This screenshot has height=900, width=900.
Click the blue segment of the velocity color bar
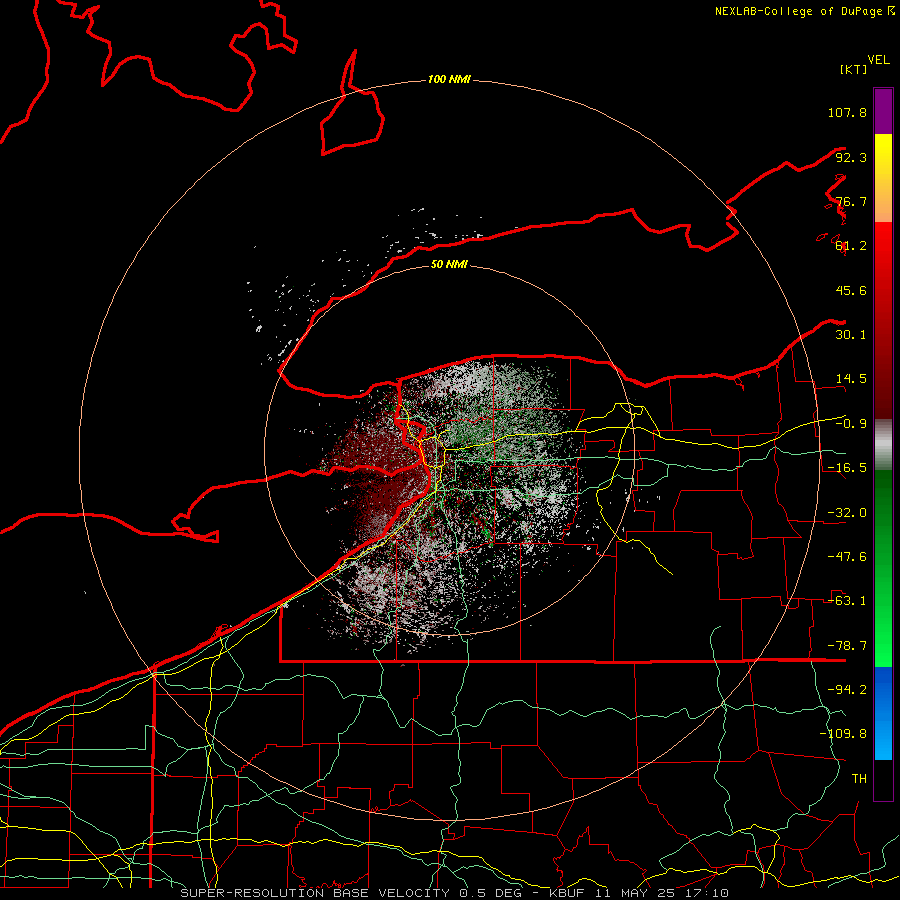tap(883, 713)
